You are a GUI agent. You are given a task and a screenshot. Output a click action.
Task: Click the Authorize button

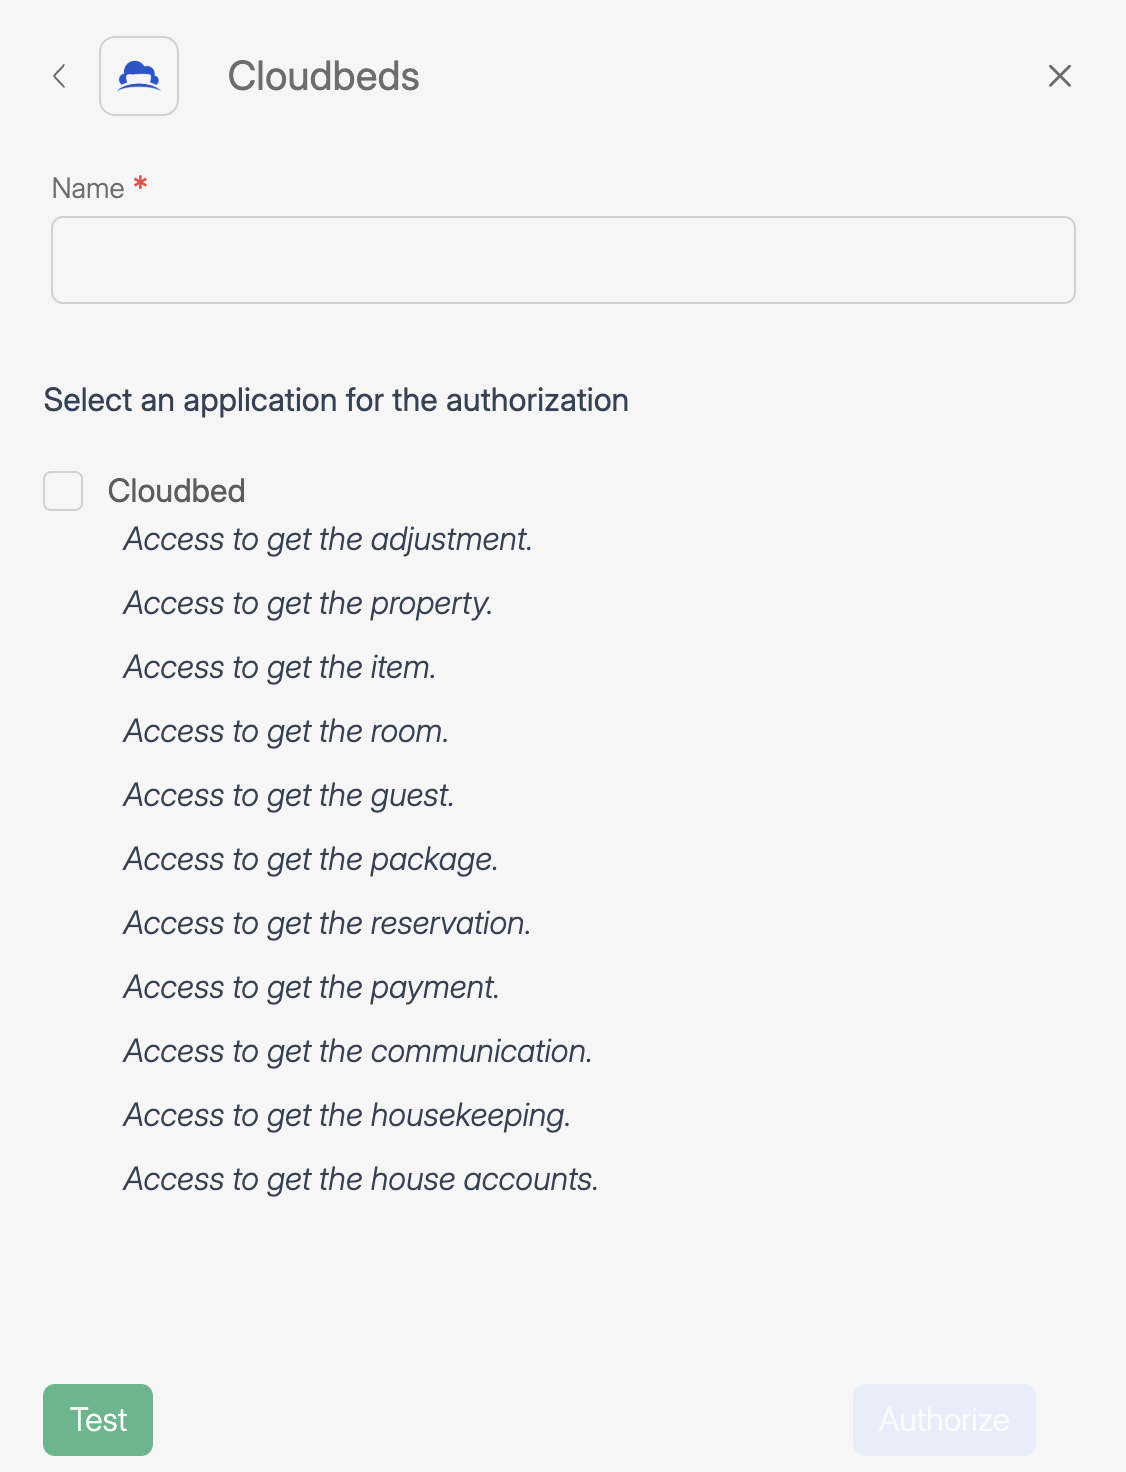(x=943, y=1419)
